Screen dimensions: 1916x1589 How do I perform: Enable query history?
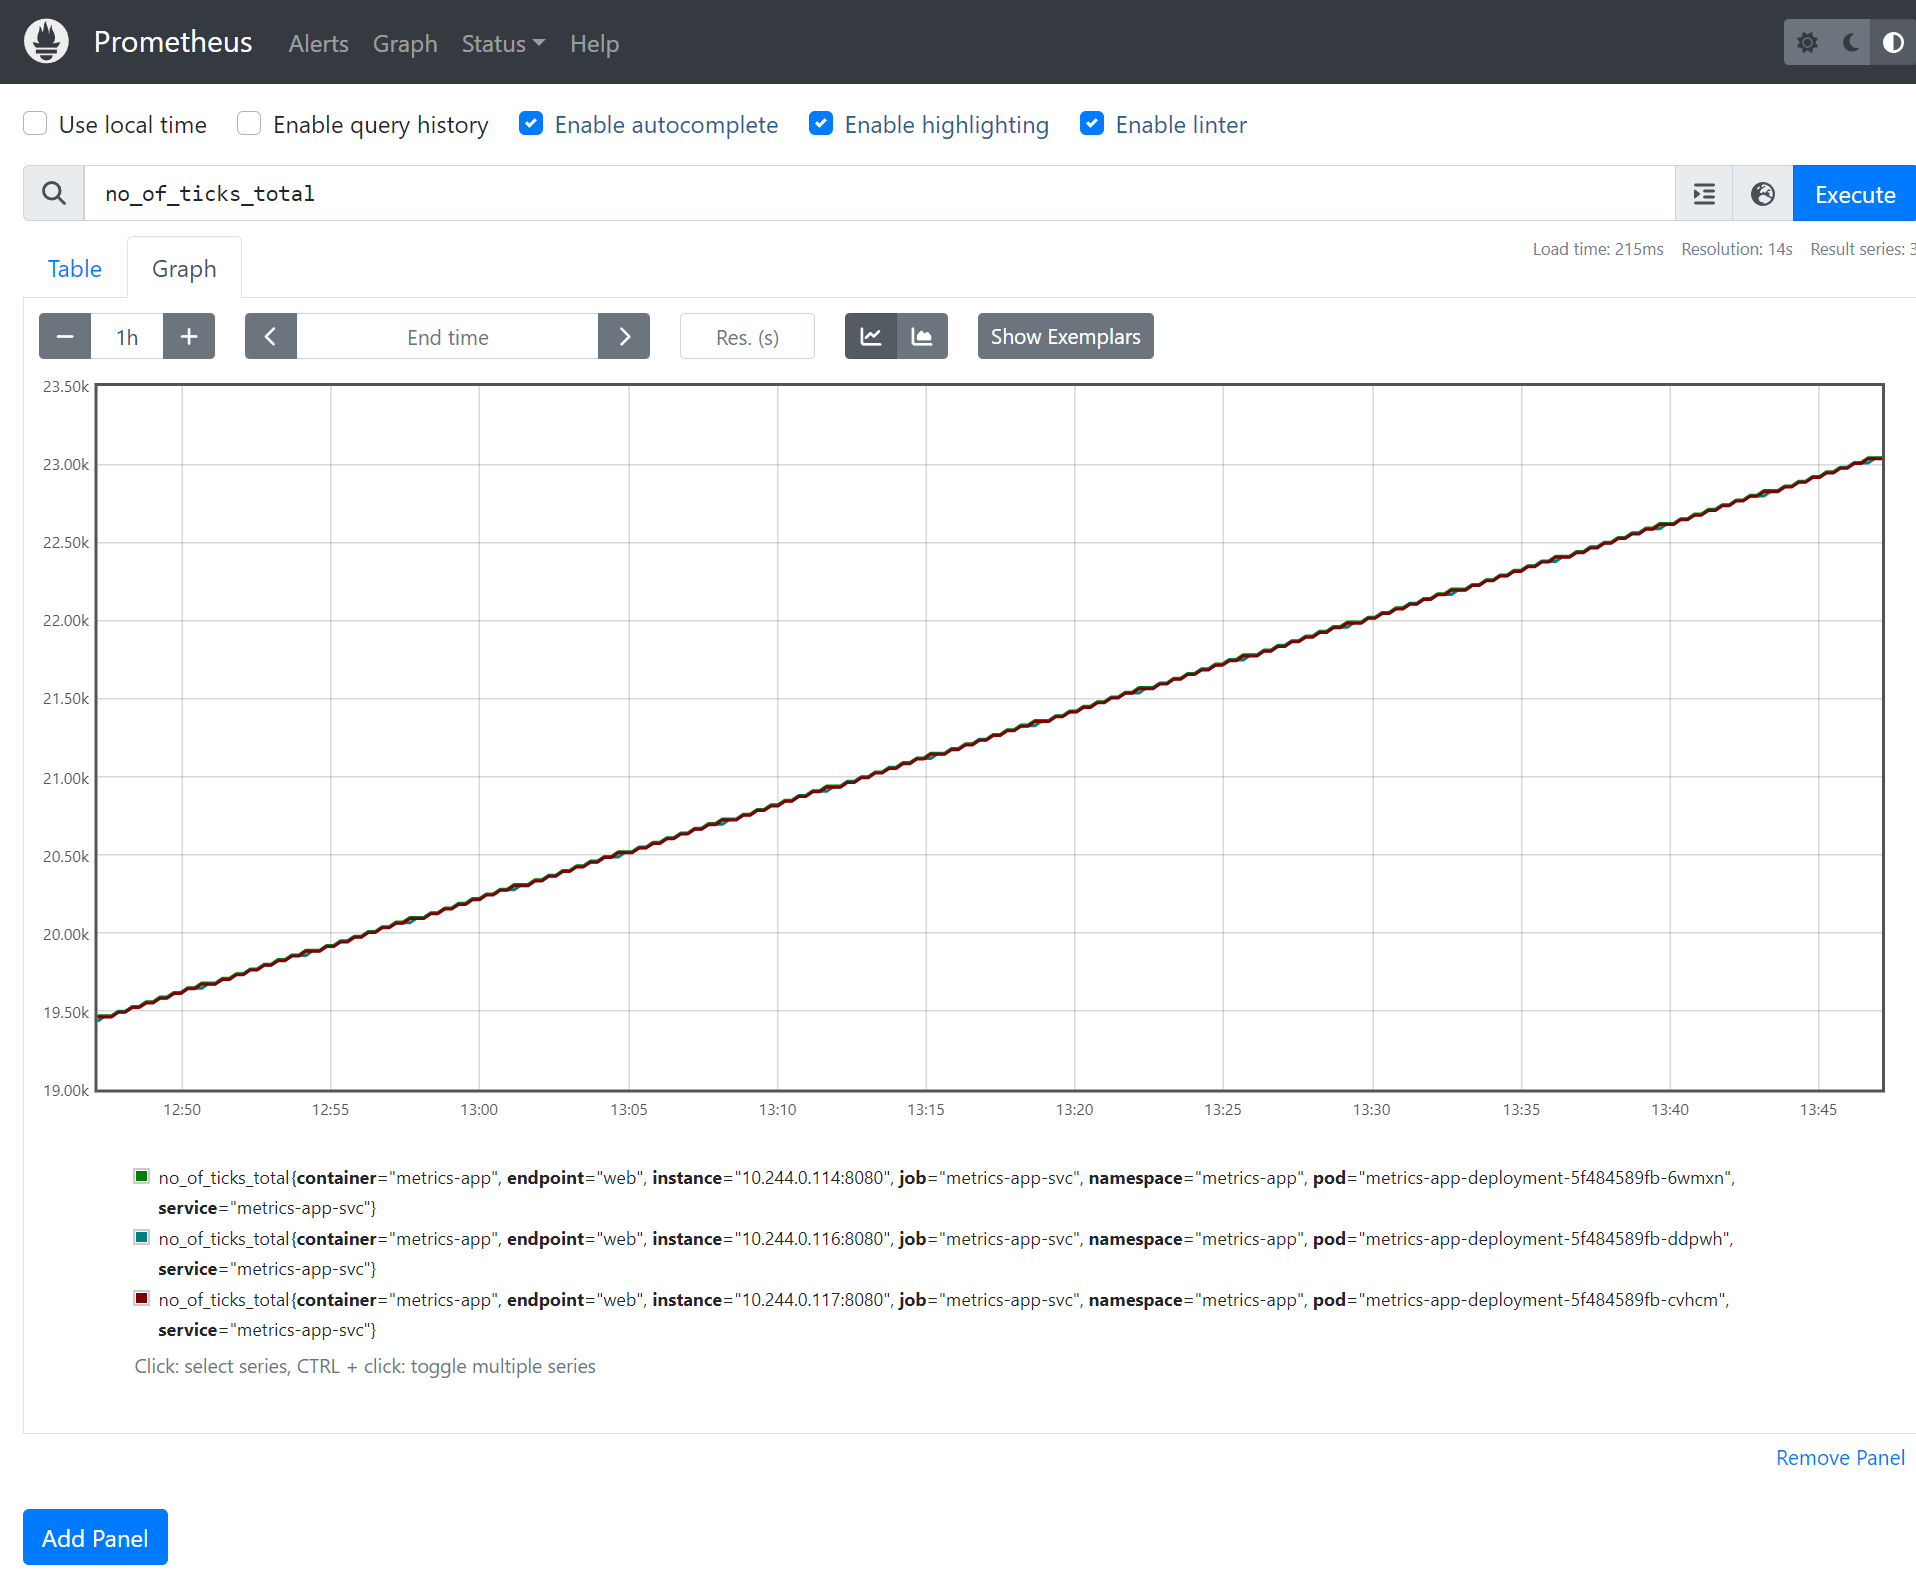coord(247,123)
